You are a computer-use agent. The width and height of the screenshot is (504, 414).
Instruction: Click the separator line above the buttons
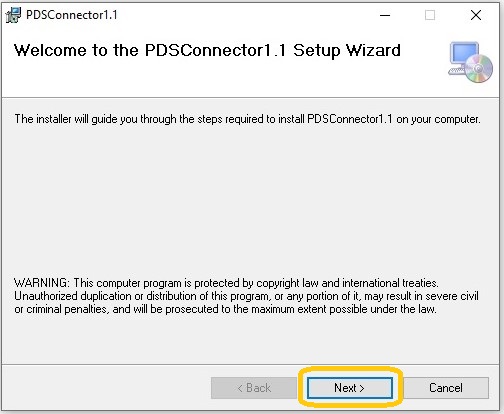point(251,364)
